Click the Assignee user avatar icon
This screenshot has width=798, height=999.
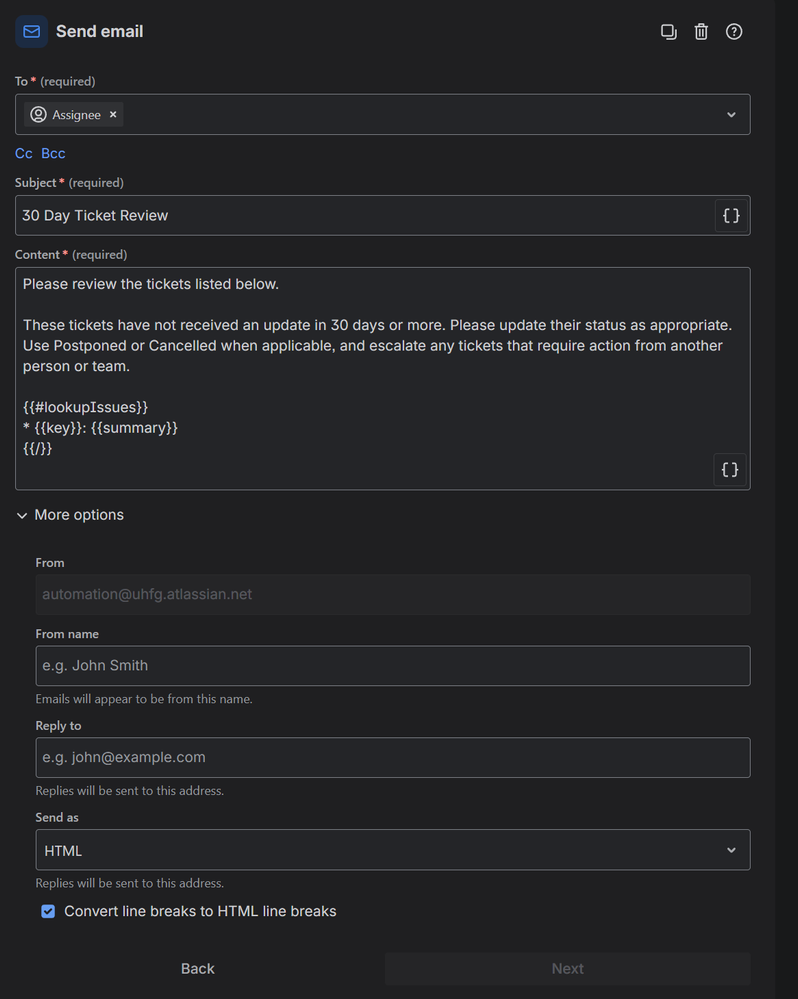(x=38, y=115)
